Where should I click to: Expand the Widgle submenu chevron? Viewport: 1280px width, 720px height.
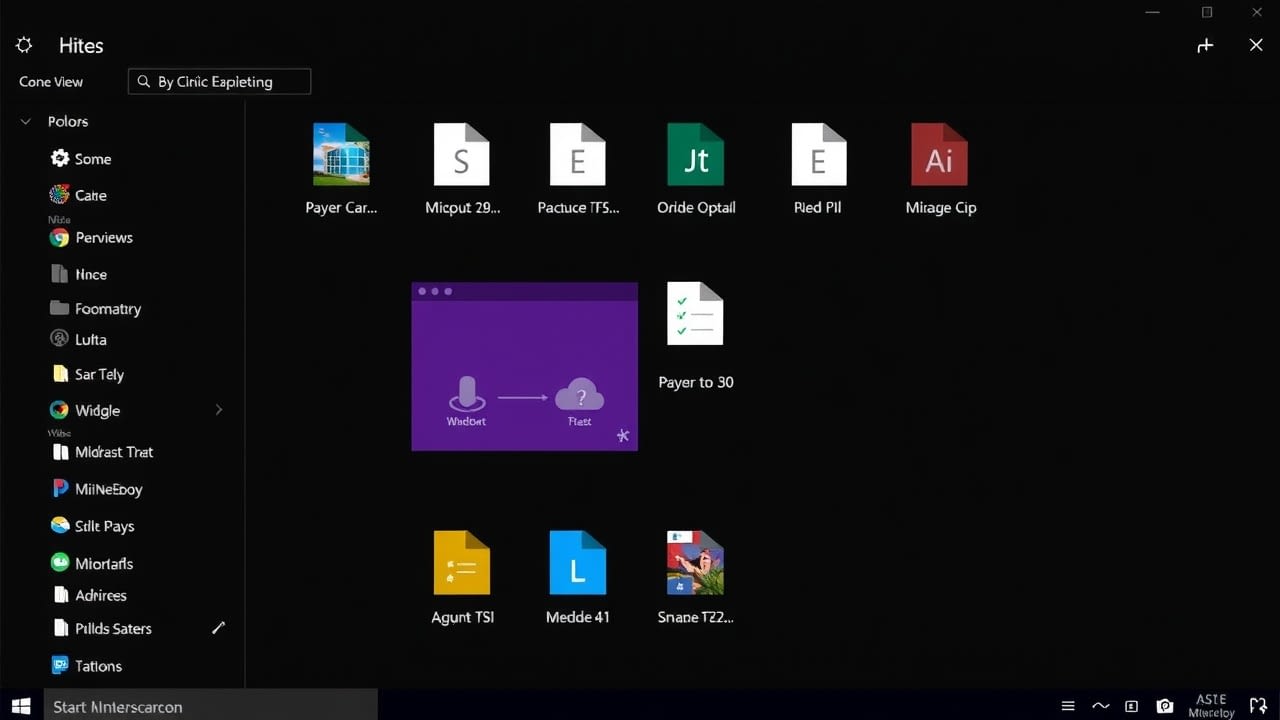click(x=218, y=410)
